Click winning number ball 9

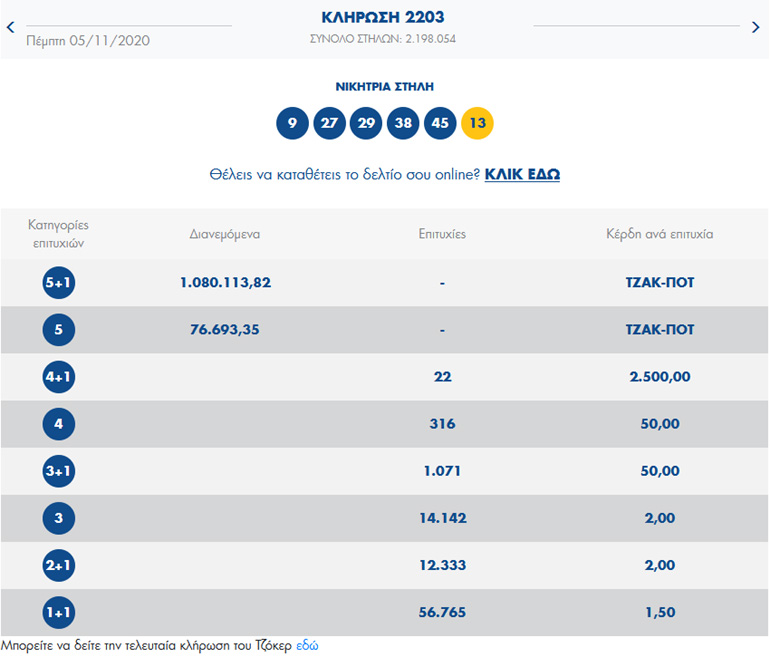292,123
